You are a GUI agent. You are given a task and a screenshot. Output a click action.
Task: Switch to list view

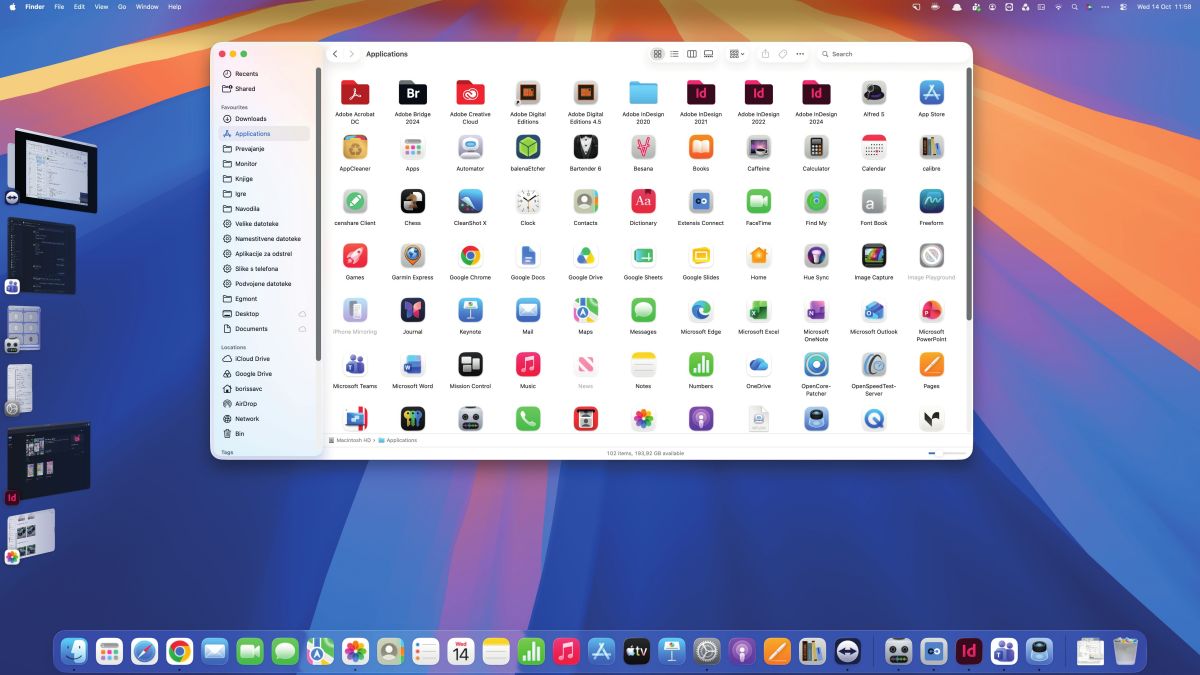coord(674,54)
